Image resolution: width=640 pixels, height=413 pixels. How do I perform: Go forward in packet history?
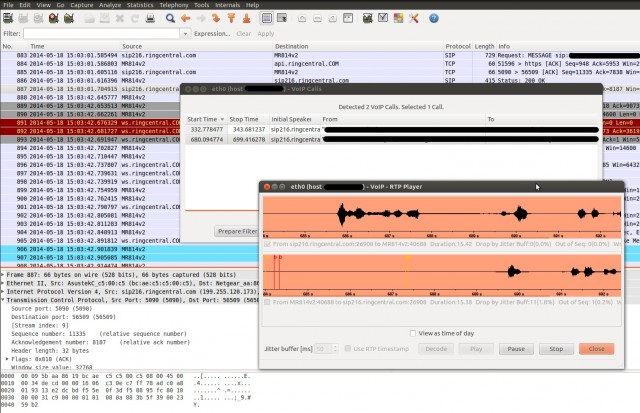tap(201, 18)
